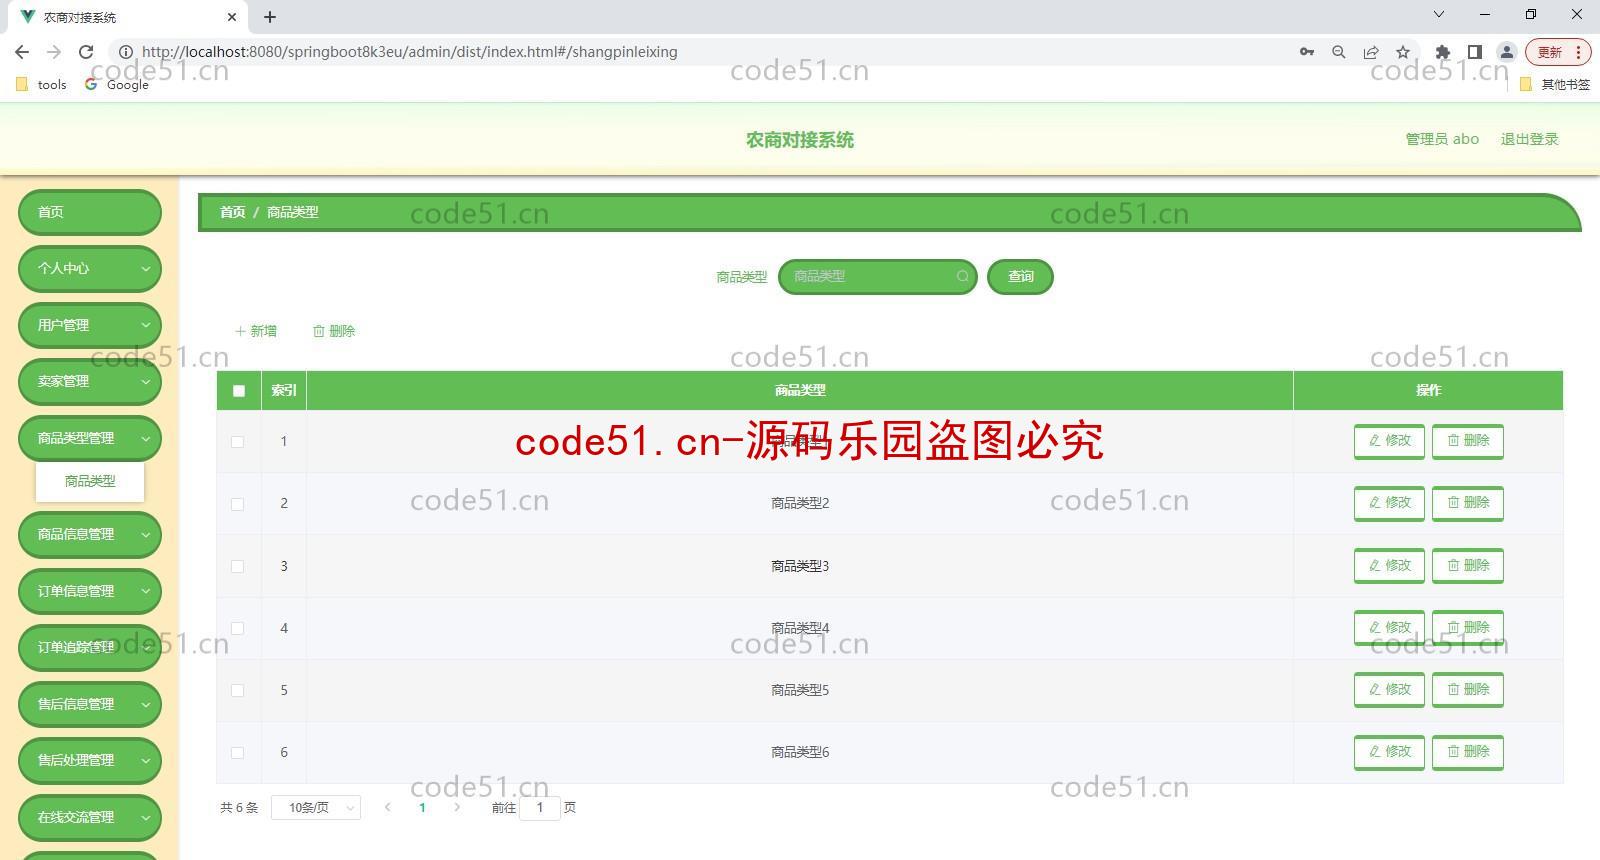Open saved passwords key icon
This screenshot has height=860, width=1600.
coord(1307,52)
